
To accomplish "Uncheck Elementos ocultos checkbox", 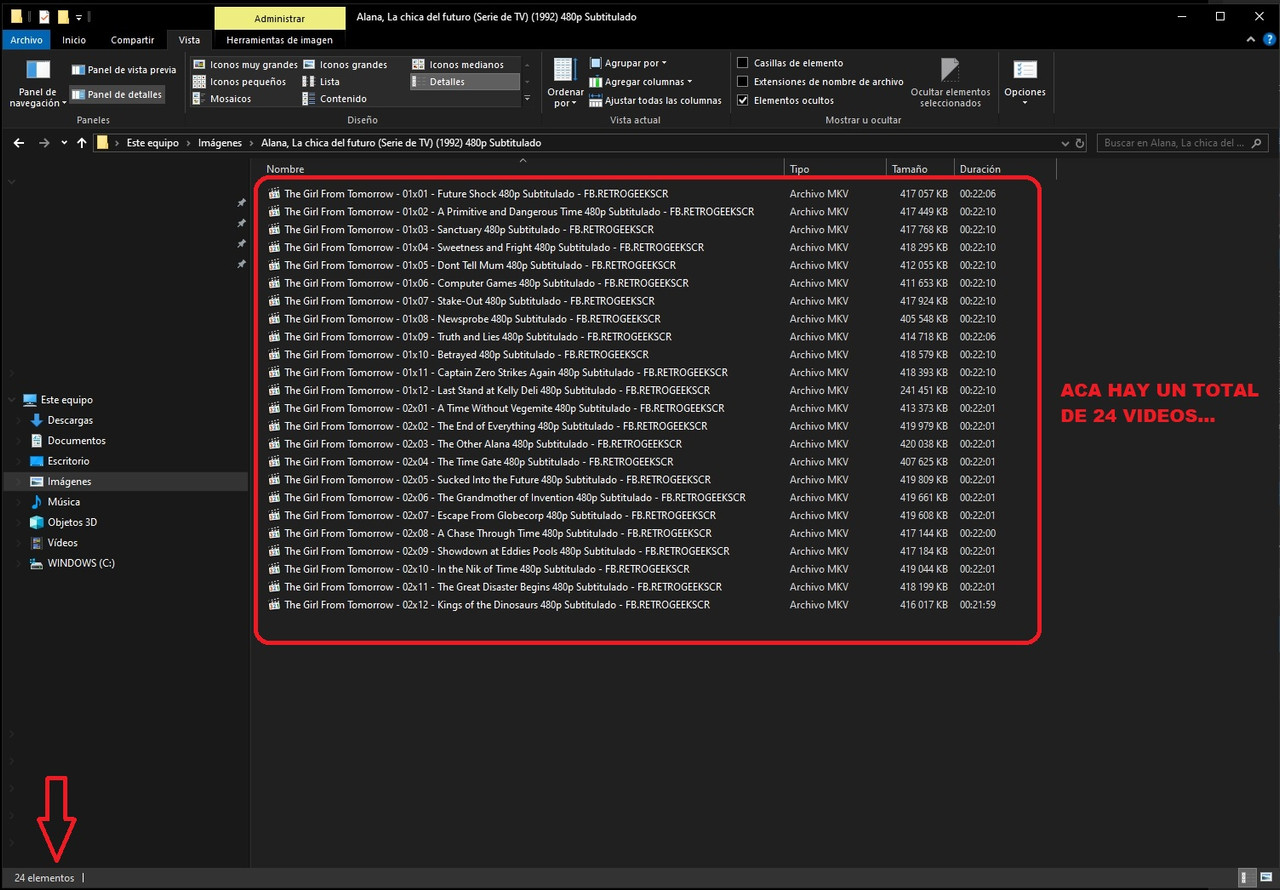I will click(743, 100).
